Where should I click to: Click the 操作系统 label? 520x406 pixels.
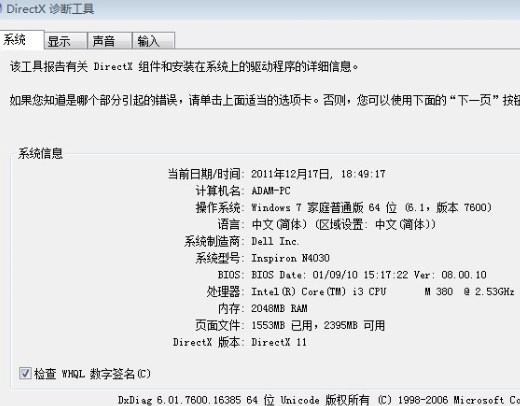point(220,208)
